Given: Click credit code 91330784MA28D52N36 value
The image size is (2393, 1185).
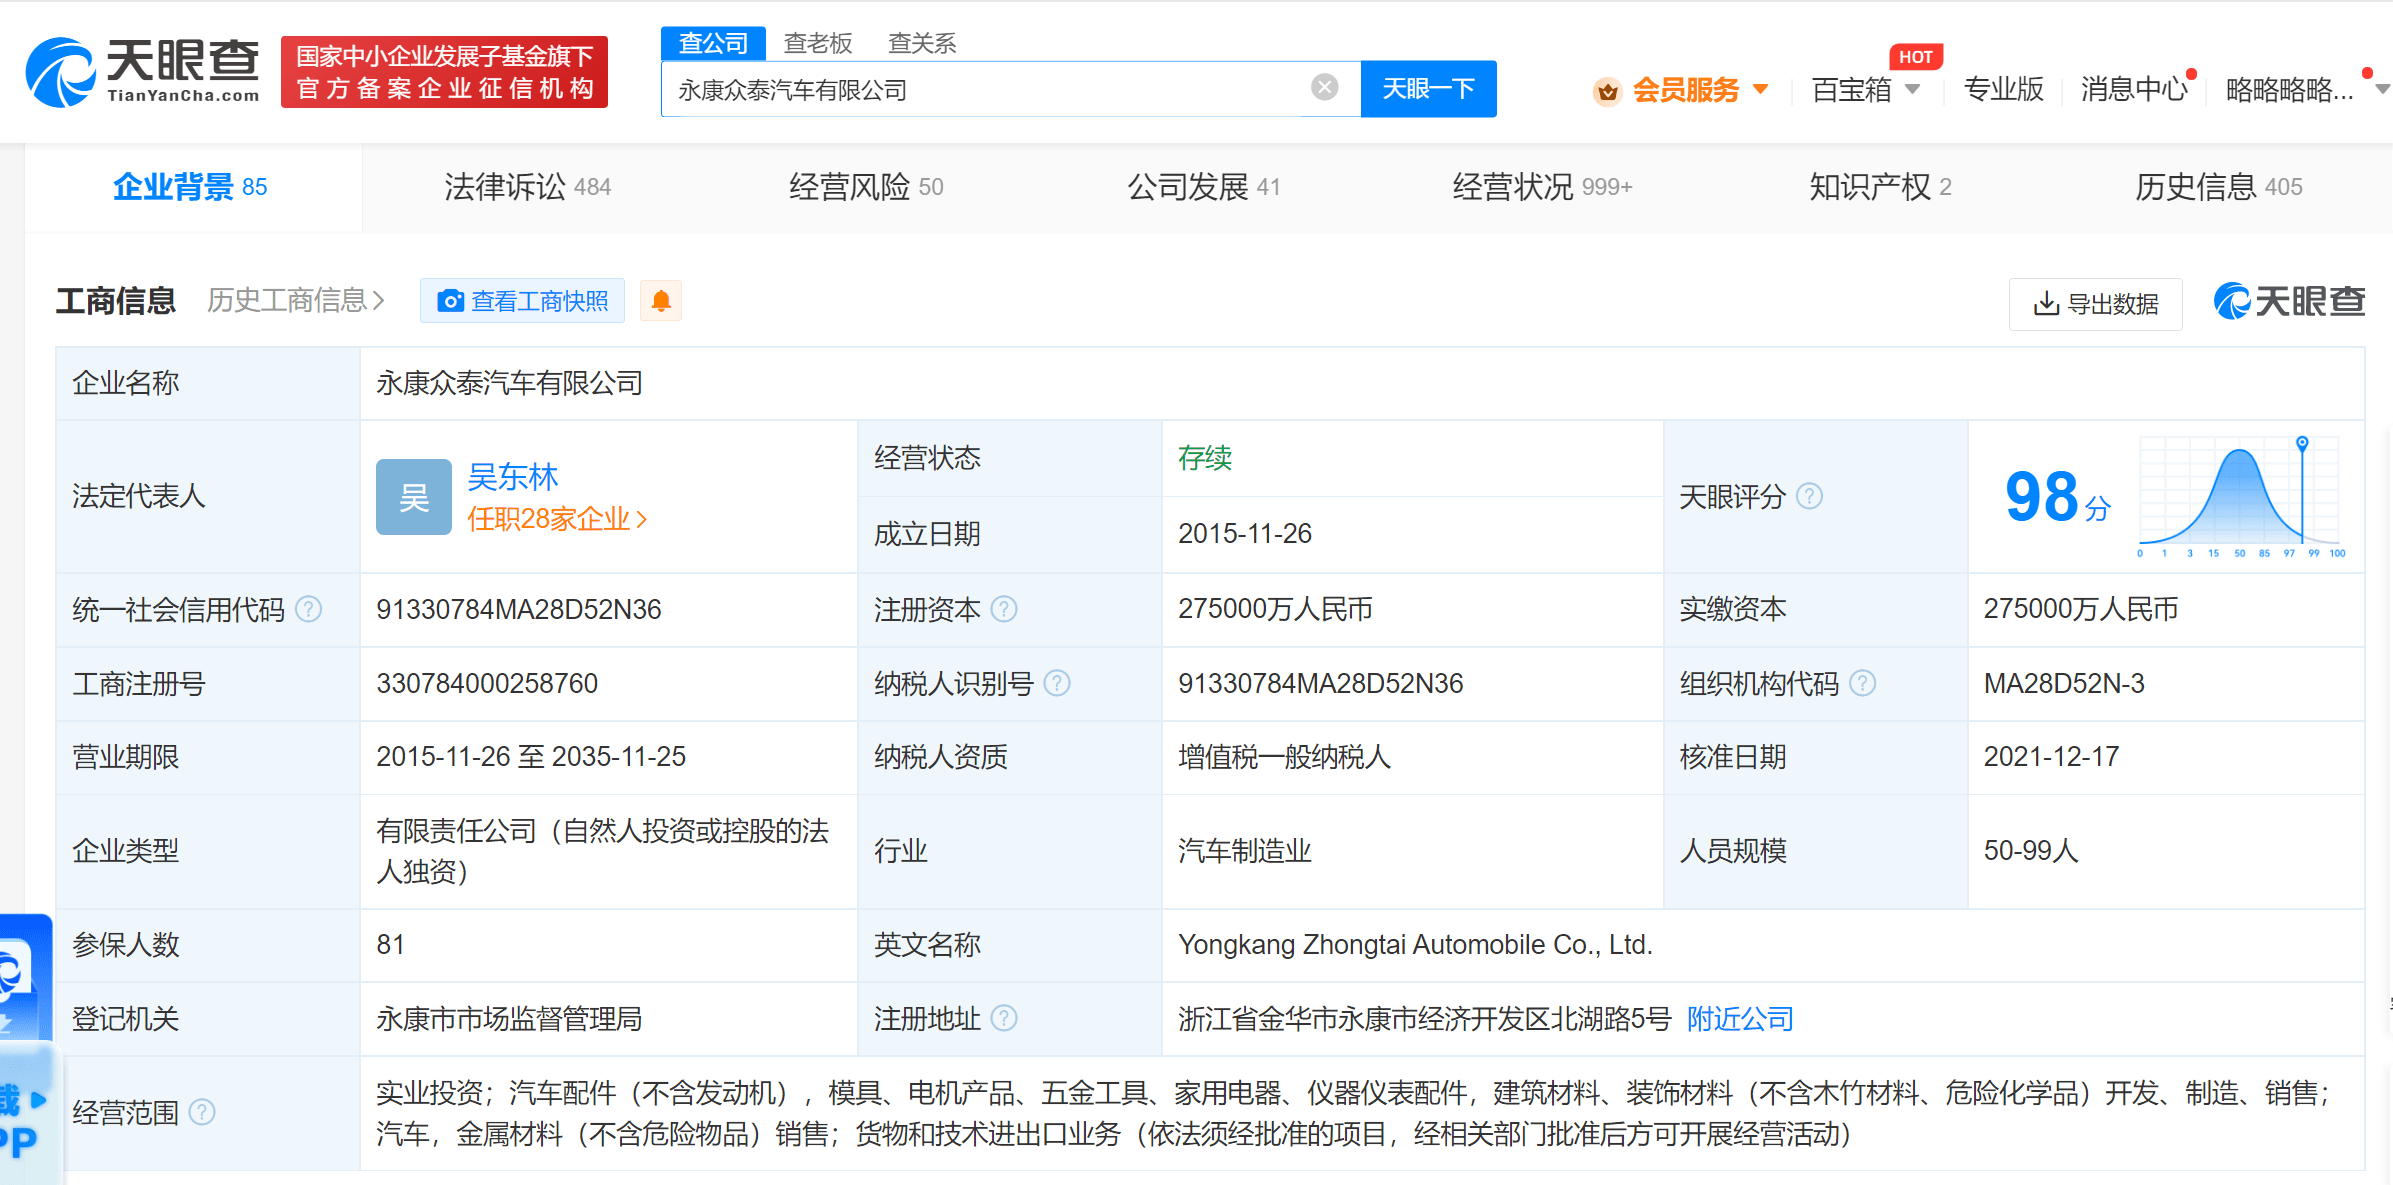Looking at the screenshot, I should [x=519, y=609].
